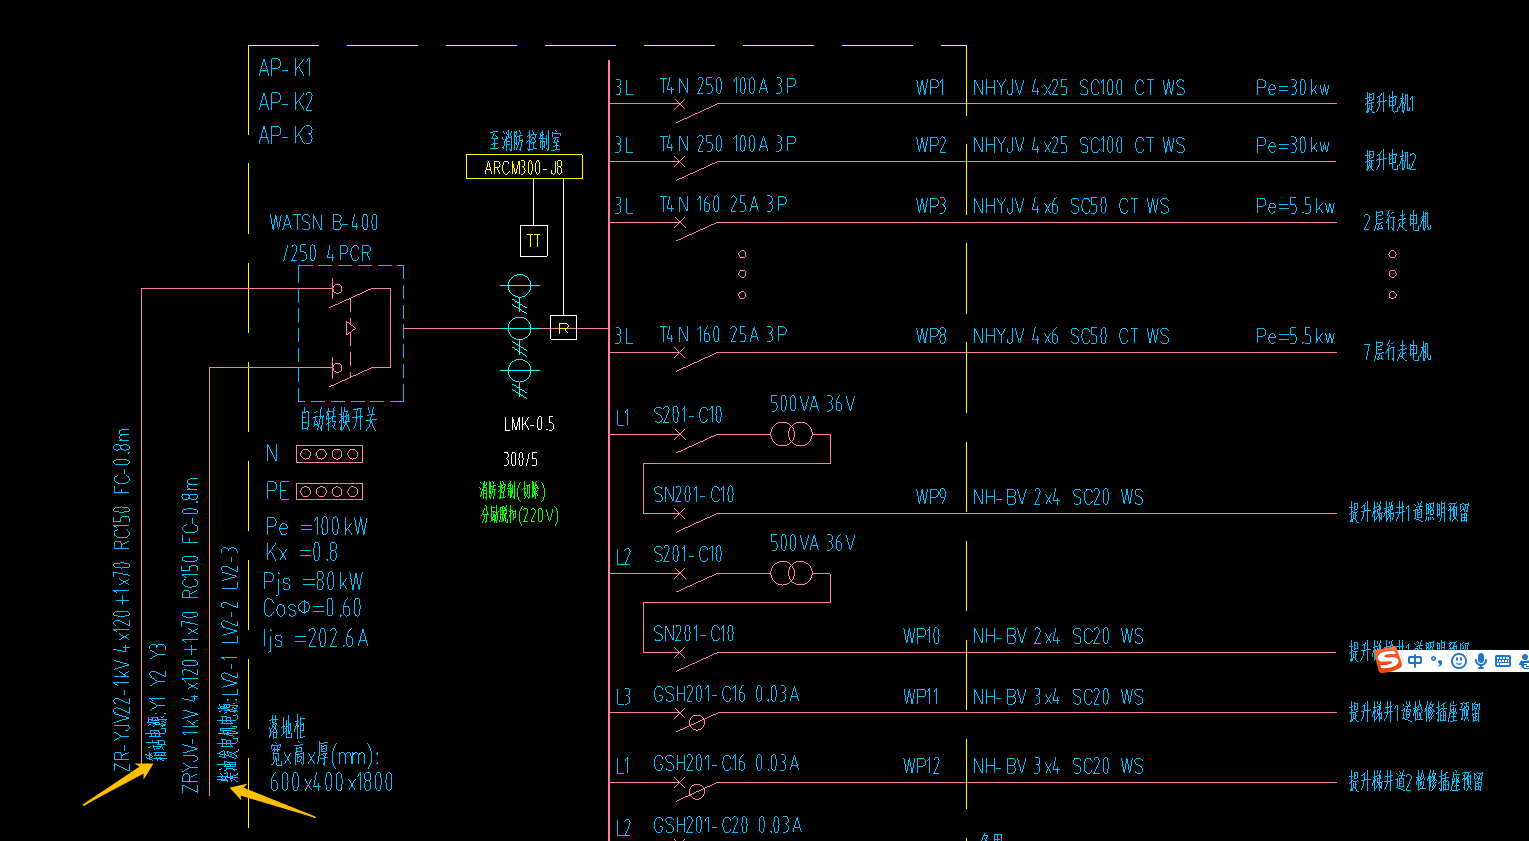Select the ARCM300-J8 monitor box
This screenshot has height=841, width=1529.
[x=524, y=167]
